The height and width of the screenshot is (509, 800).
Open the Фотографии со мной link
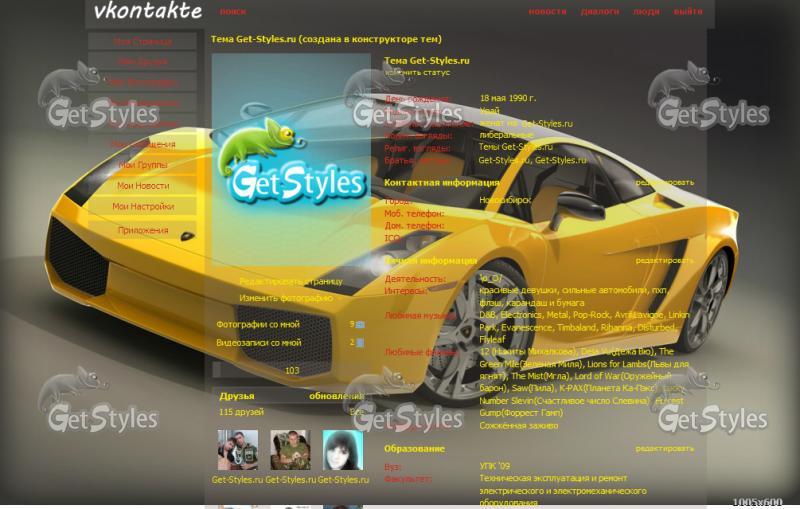(x=258, y=324)
